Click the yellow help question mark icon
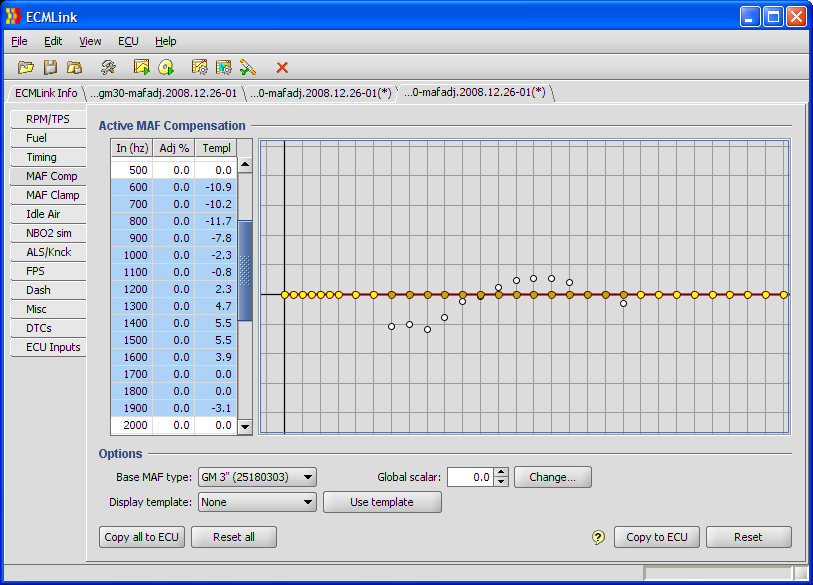 598,538
